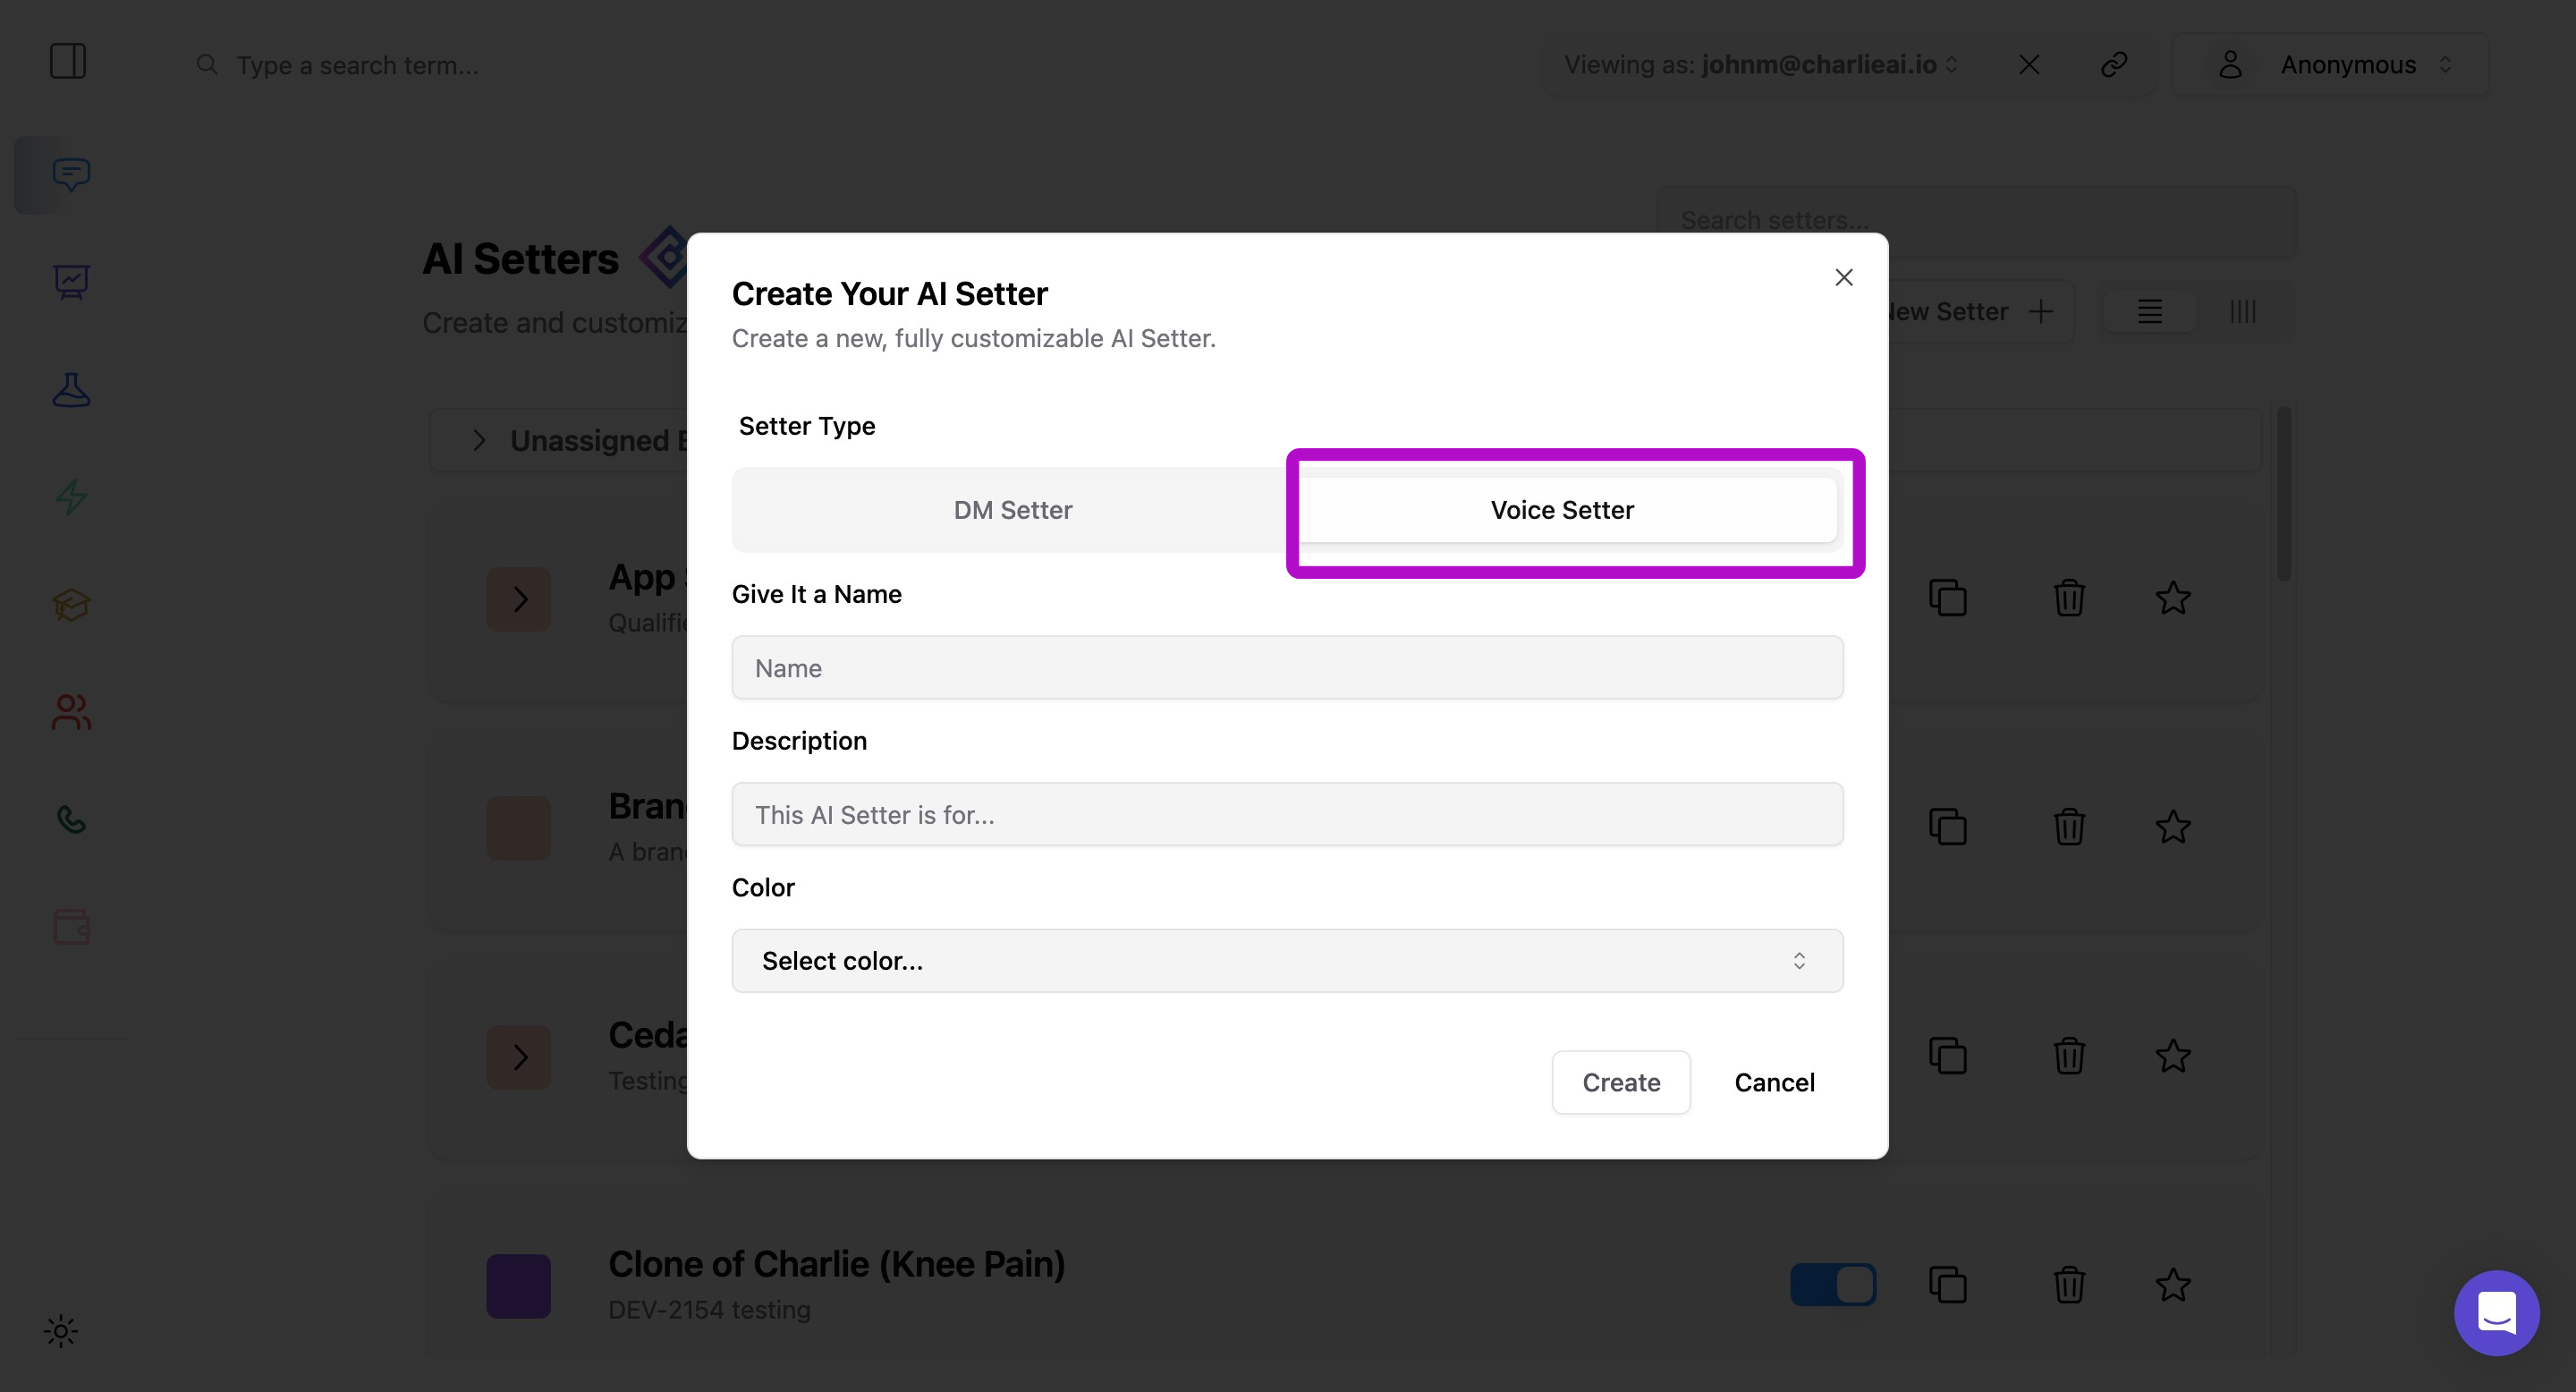Toggle Clone of Charlie (Knee Pain) switch

pos(1832,1284)
